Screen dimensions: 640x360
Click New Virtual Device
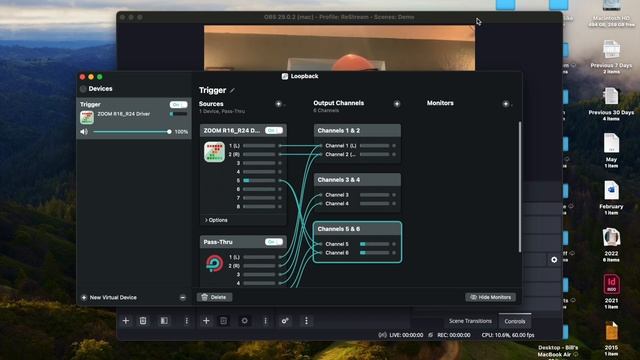[x=113, y=298]
